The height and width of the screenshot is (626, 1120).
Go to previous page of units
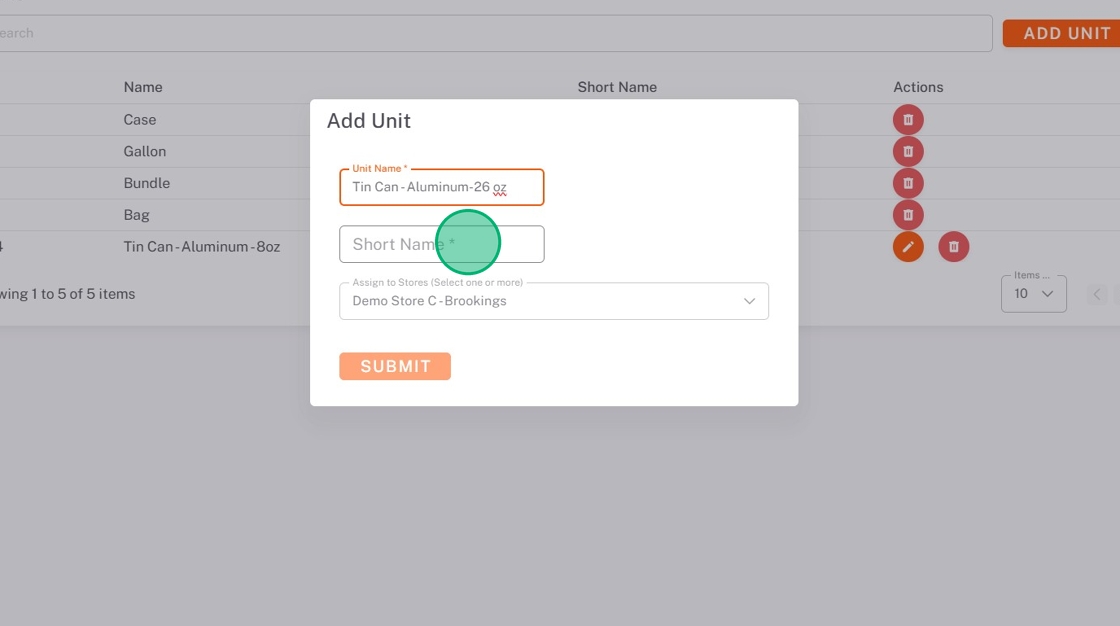(x=1097, y=294)
